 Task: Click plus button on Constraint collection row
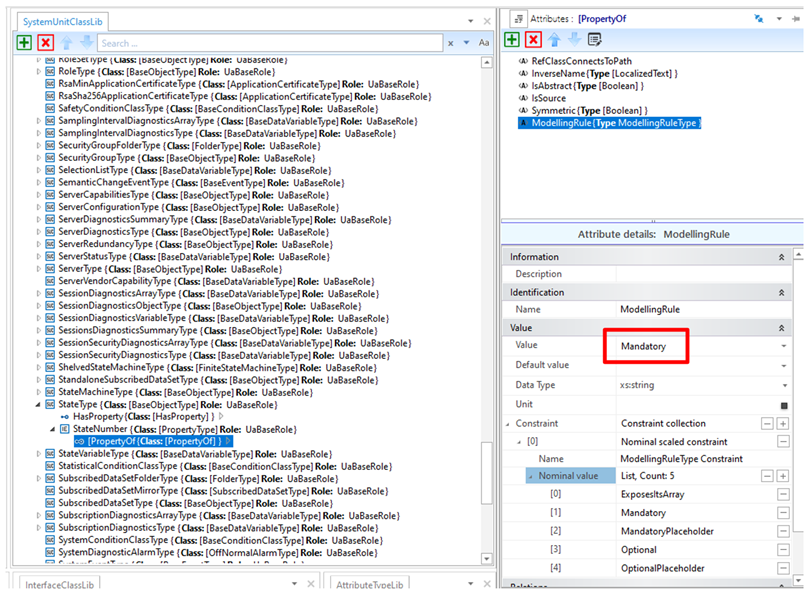click(783, 424)
